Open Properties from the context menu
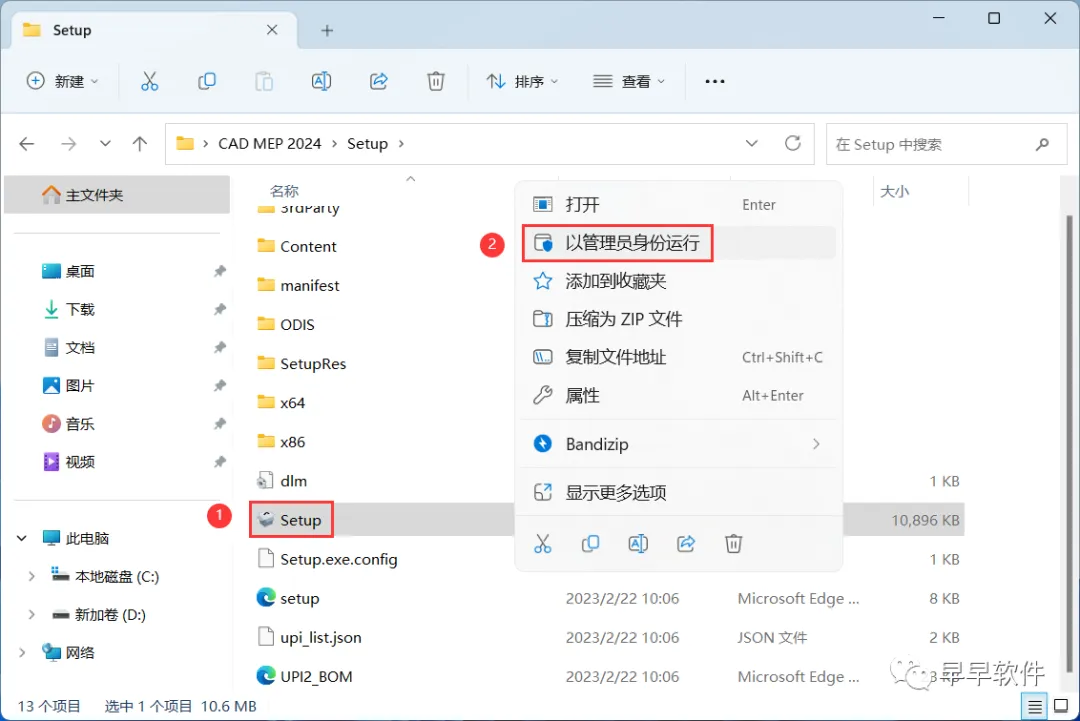Viewport: 1080px width, 721px height. click(678, 395)
